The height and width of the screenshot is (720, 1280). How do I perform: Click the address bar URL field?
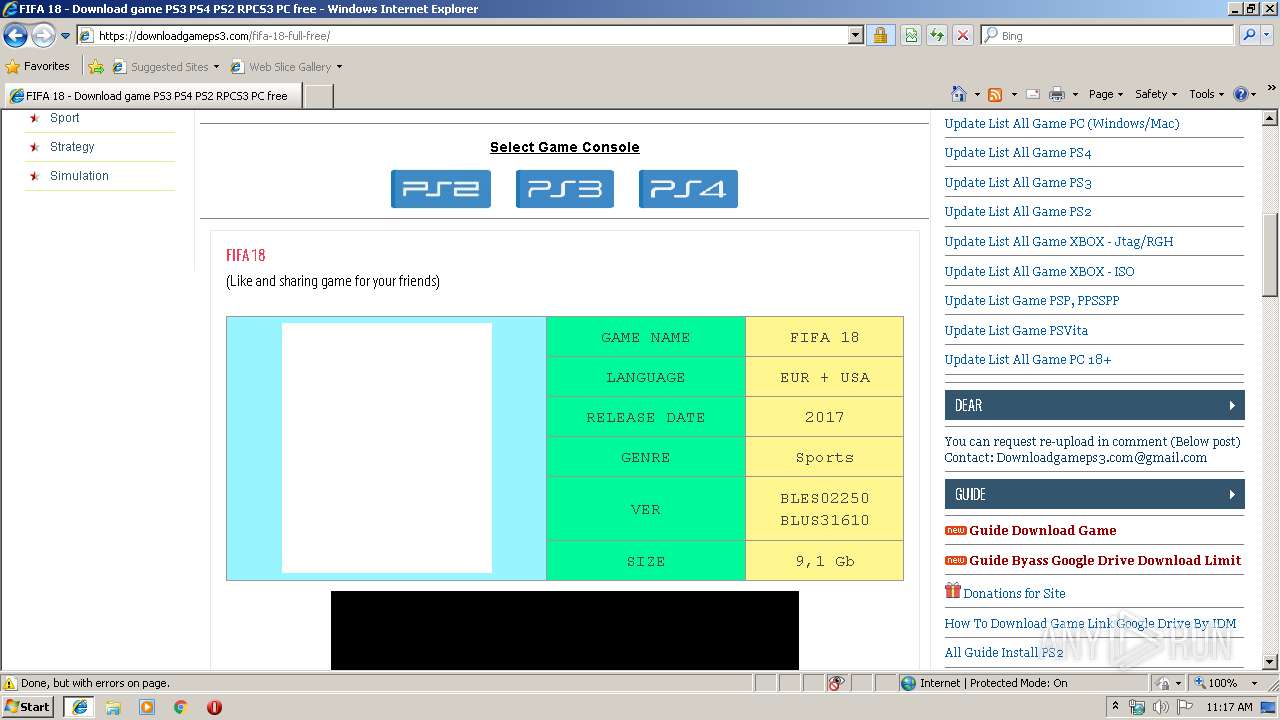click(x=462, y=35)
